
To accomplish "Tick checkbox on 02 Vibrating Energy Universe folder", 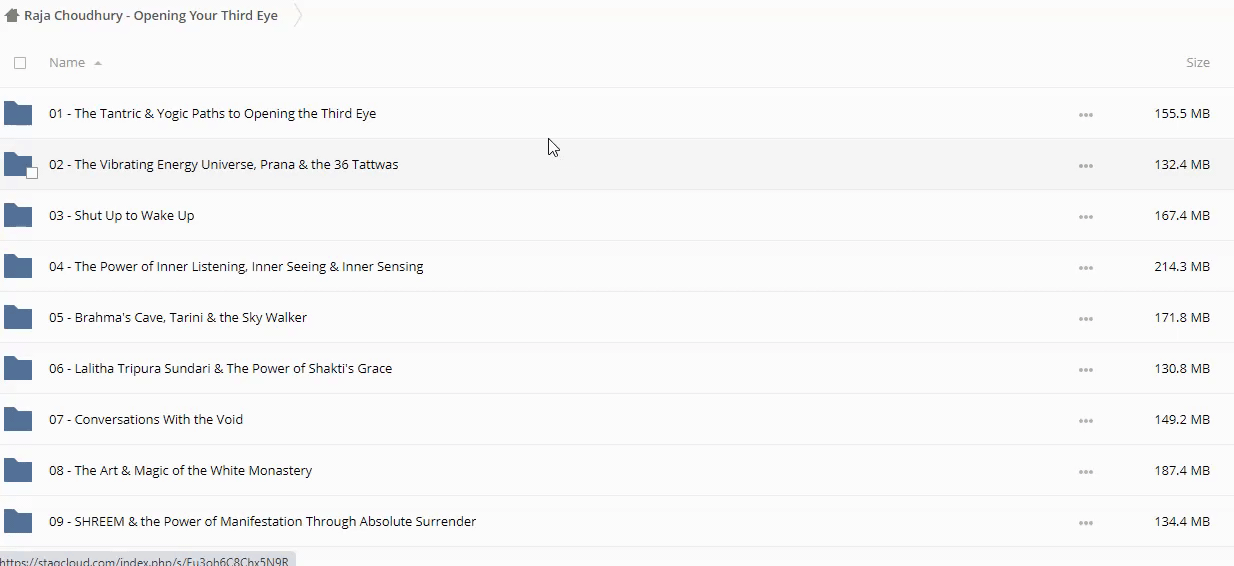I will (x=32, y=173).
